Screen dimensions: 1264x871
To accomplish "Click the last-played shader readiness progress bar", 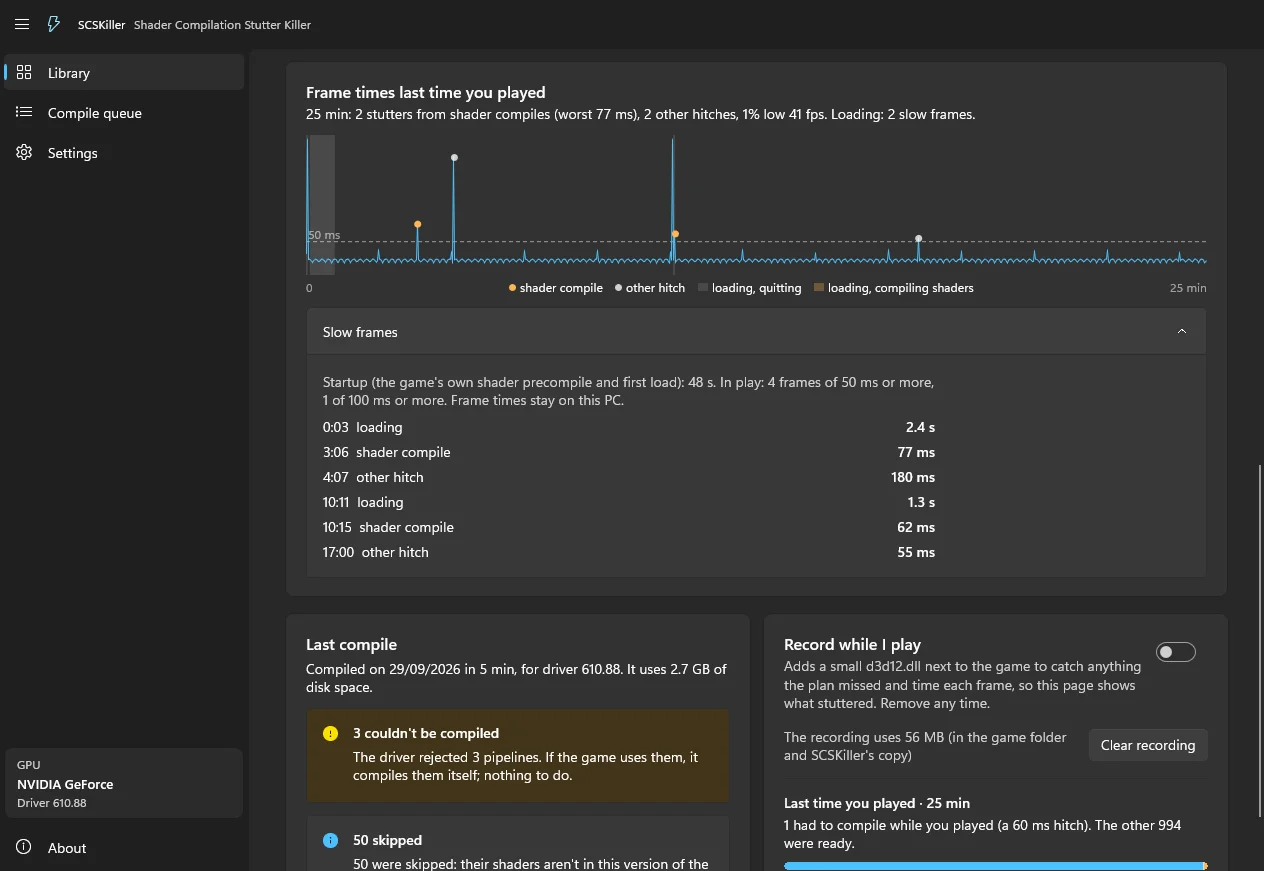I will pos(995,866).
